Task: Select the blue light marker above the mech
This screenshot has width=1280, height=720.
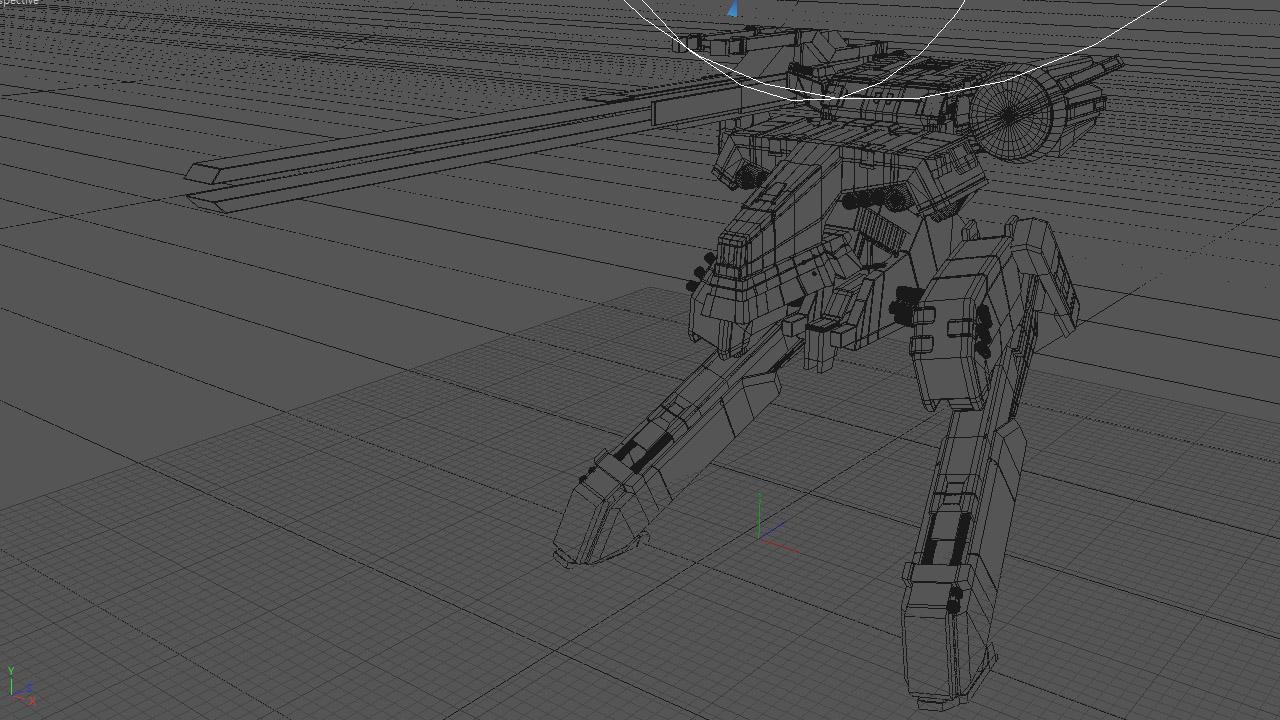Action: click(733, 9)
